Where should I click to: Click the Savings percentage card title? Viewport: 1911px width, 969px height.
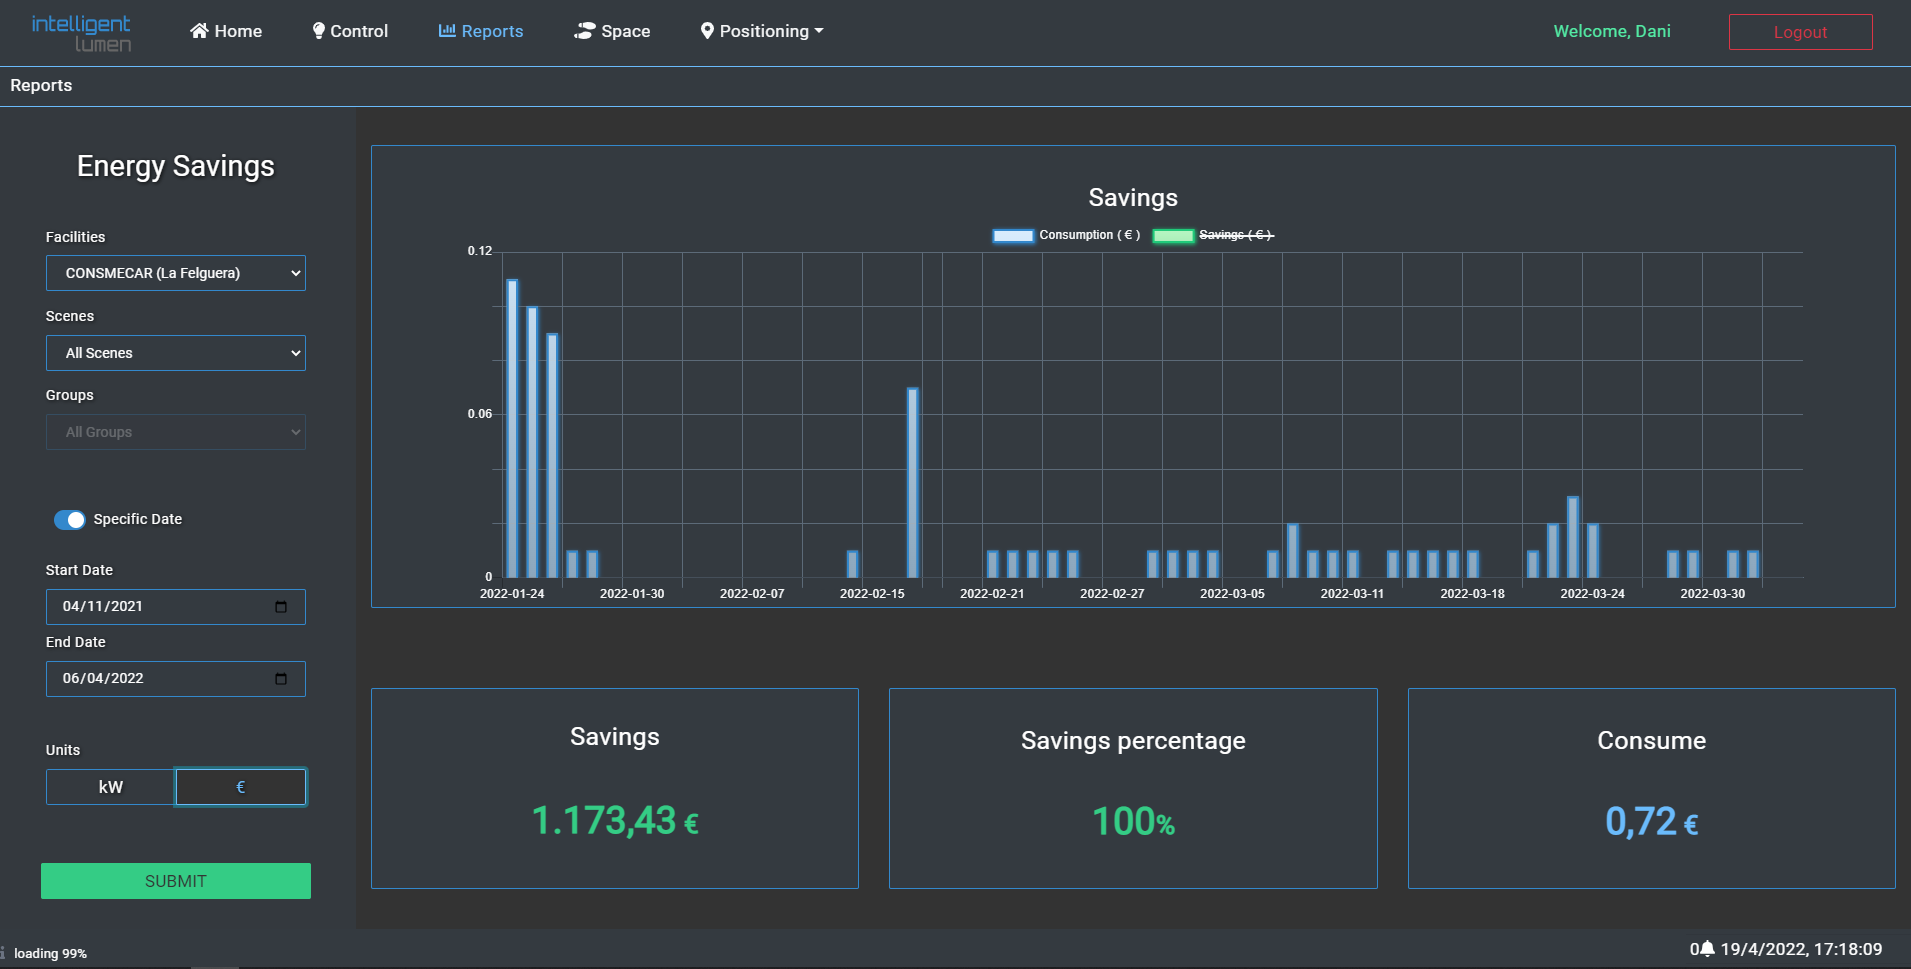[1133, 741]
